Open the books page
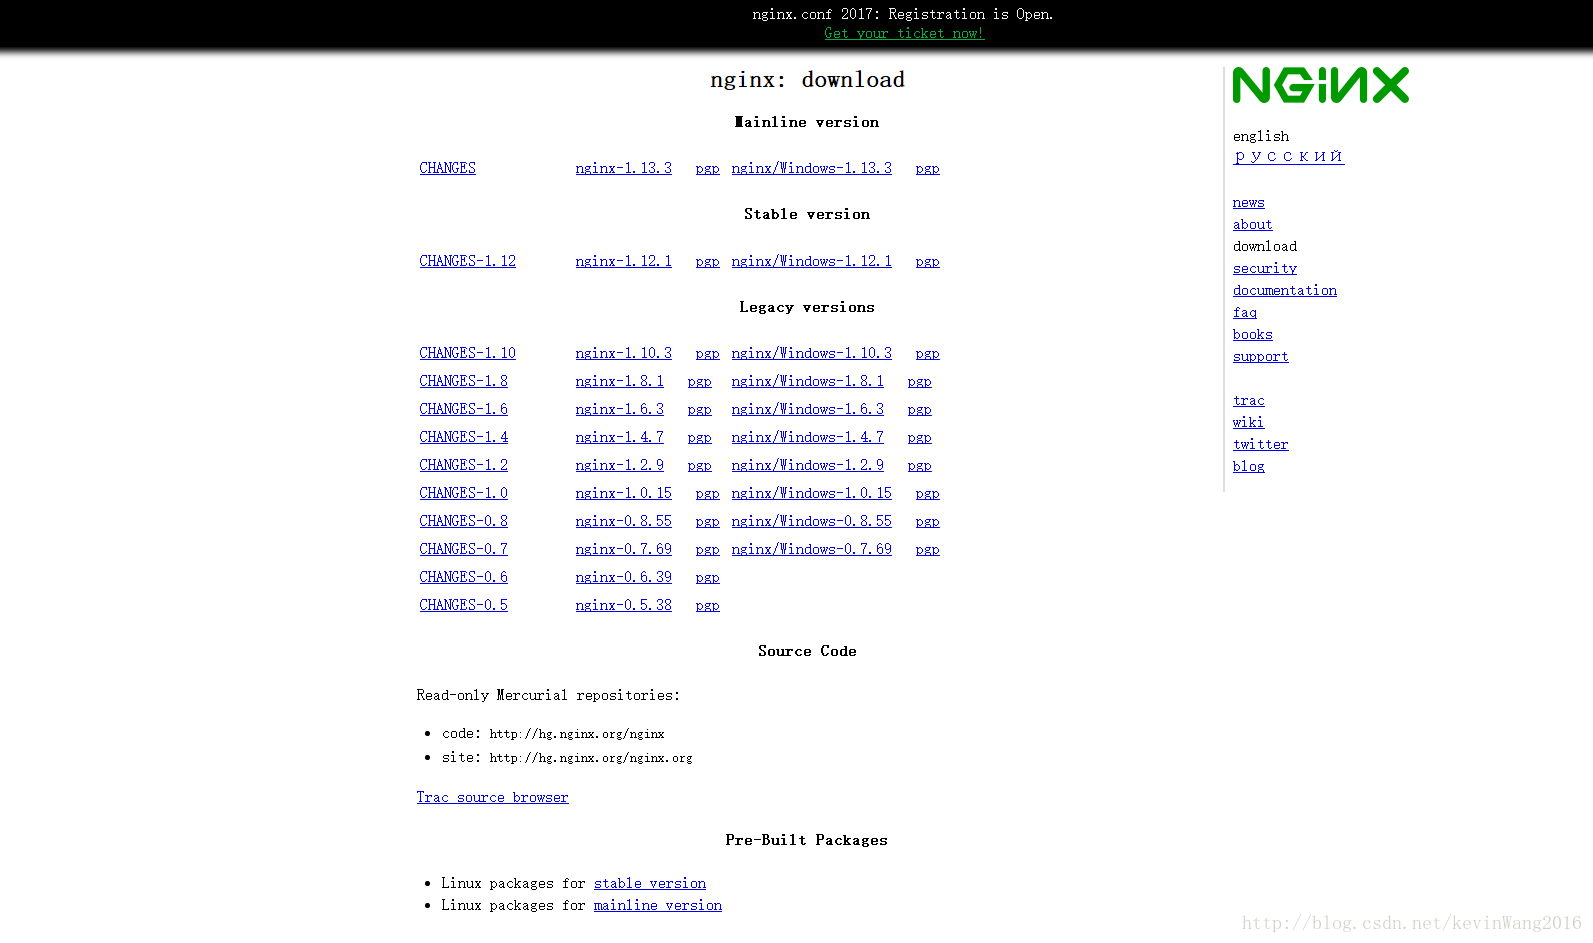The height and width of the screenshot is (943, 1593). click(1252, 334)
